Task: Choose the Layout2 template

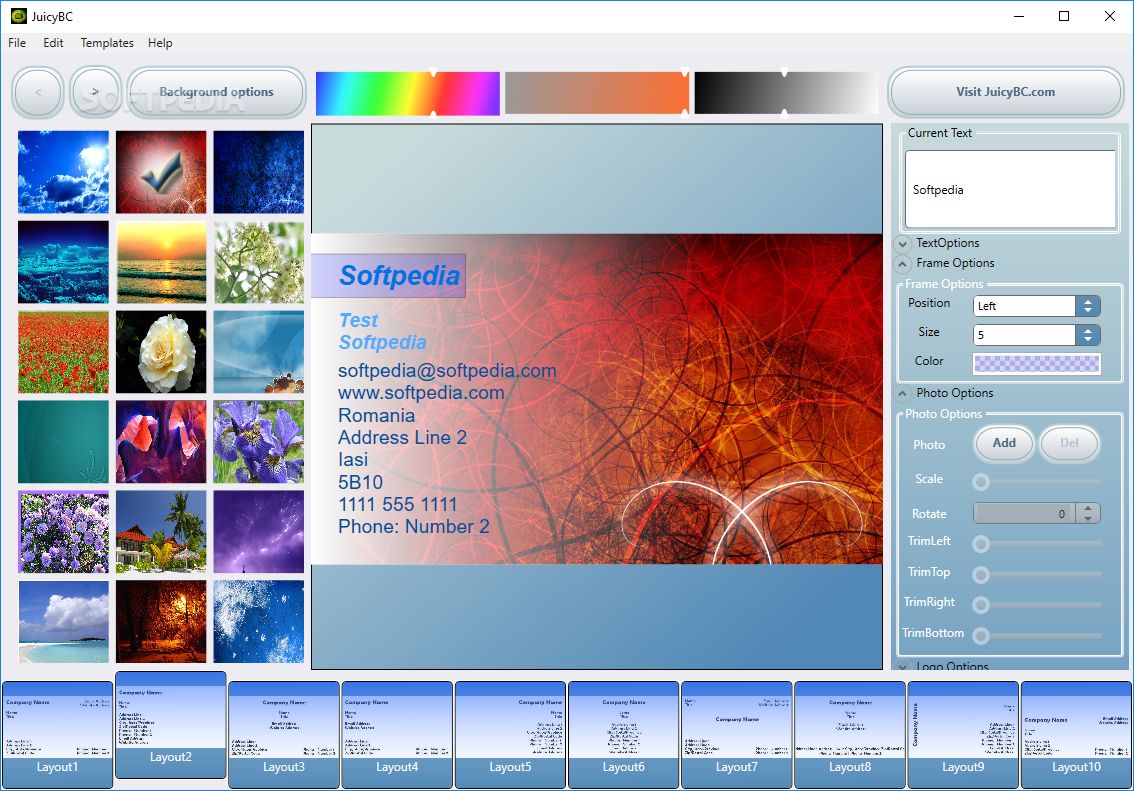Action: (171, 724)
